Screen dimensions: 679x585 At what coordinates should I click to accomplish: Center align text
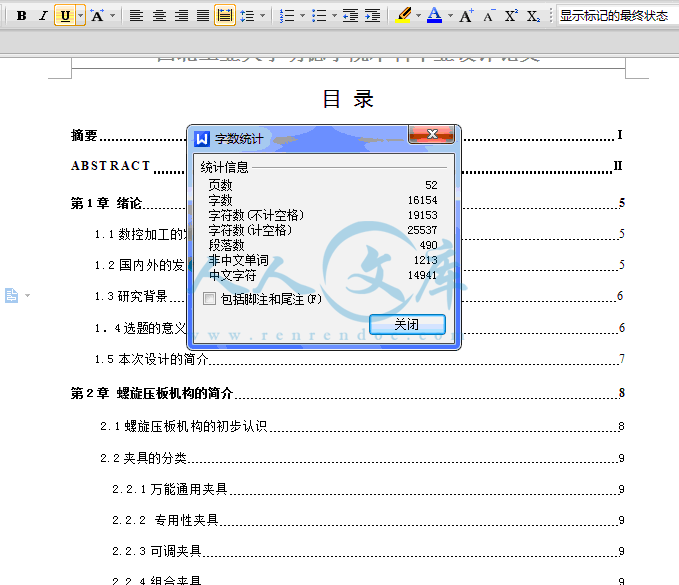pyautogui.click(x=159, y=16)
